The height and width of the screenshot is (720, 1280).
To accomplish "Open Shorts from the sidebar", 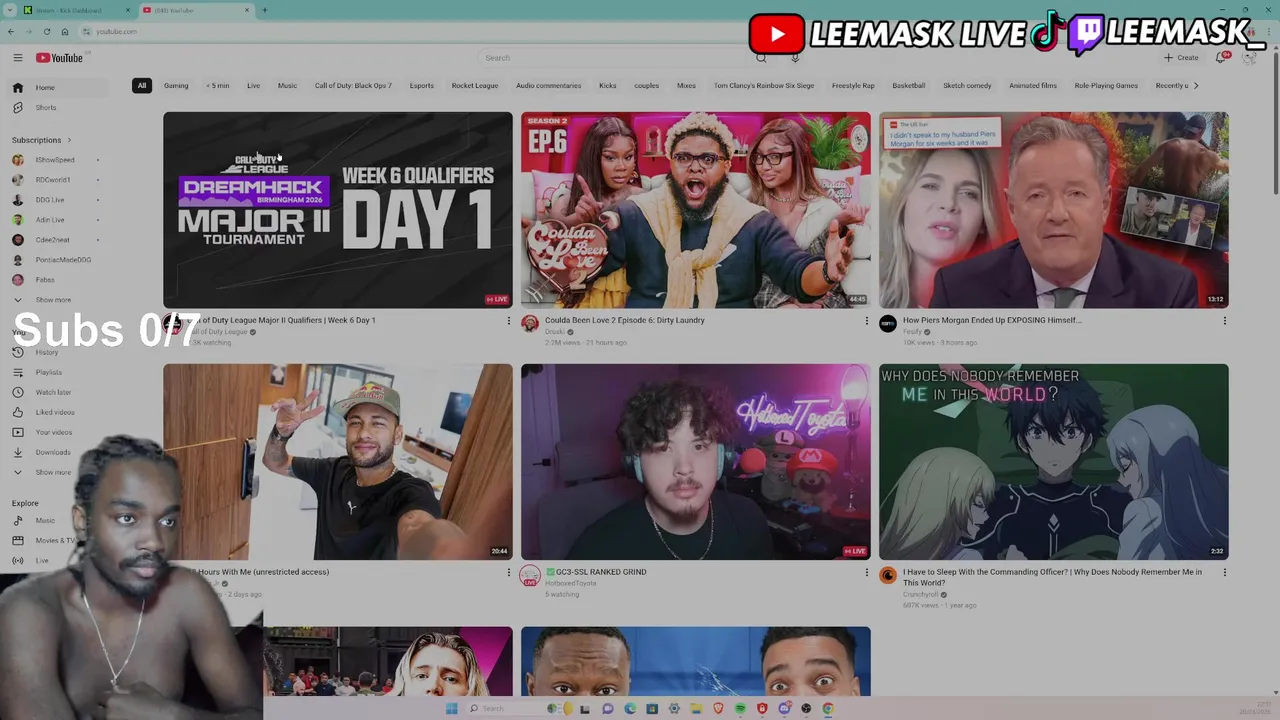I will click(x=60, y=108).
